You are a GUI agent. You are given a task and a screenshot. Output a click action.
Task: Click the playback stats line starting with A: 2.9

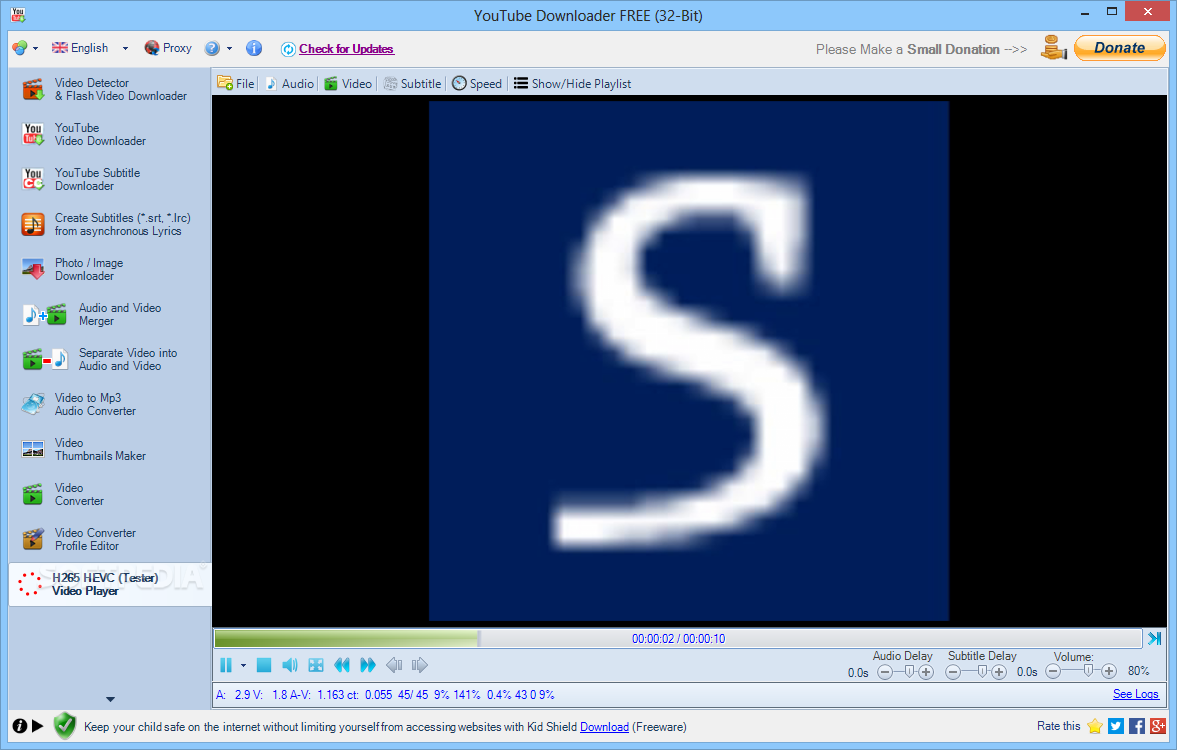(x=385, y=694)
